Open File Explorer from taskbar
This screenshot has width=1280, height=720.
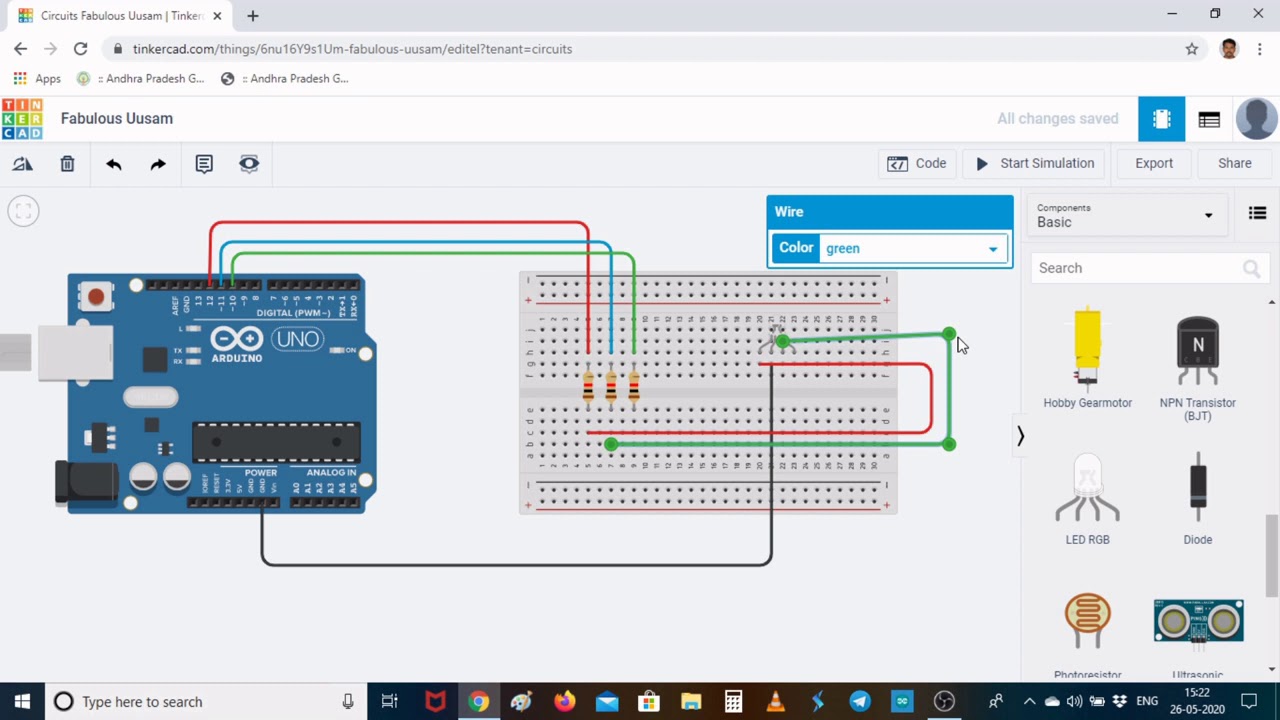[x=691, y=701]
